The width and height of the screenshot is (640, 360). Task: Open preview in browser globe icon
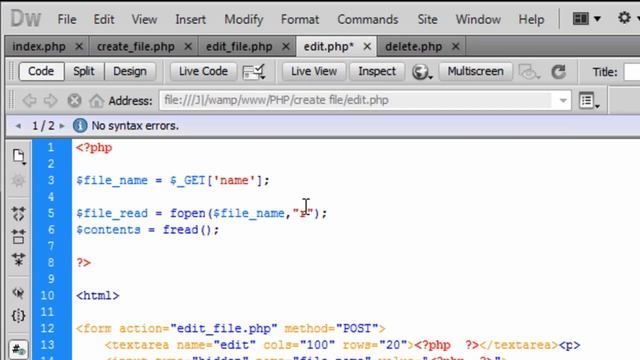(x=422, y=72)
